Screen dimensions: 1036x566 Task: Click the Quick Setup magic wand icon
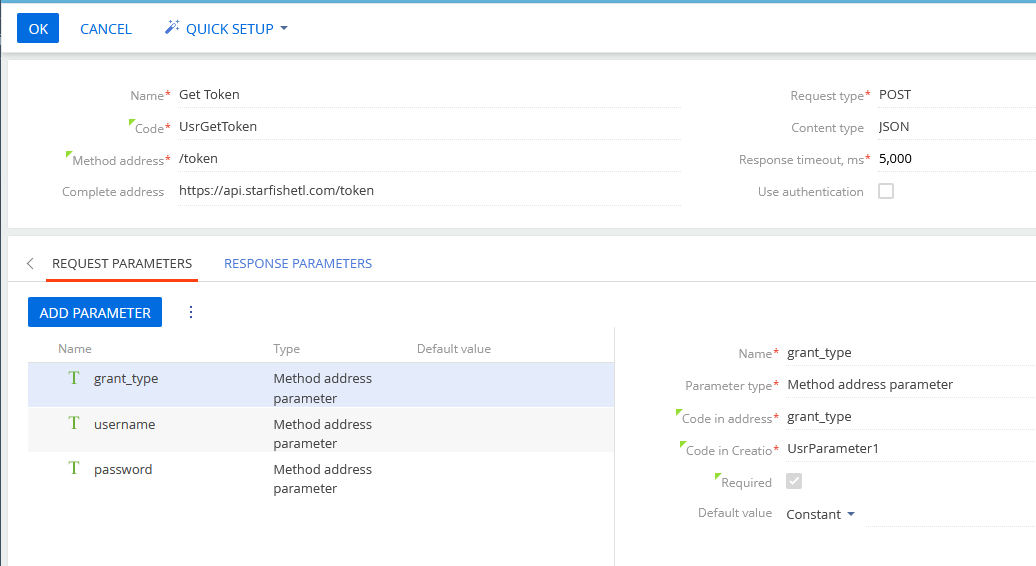(x=172, y=27)
